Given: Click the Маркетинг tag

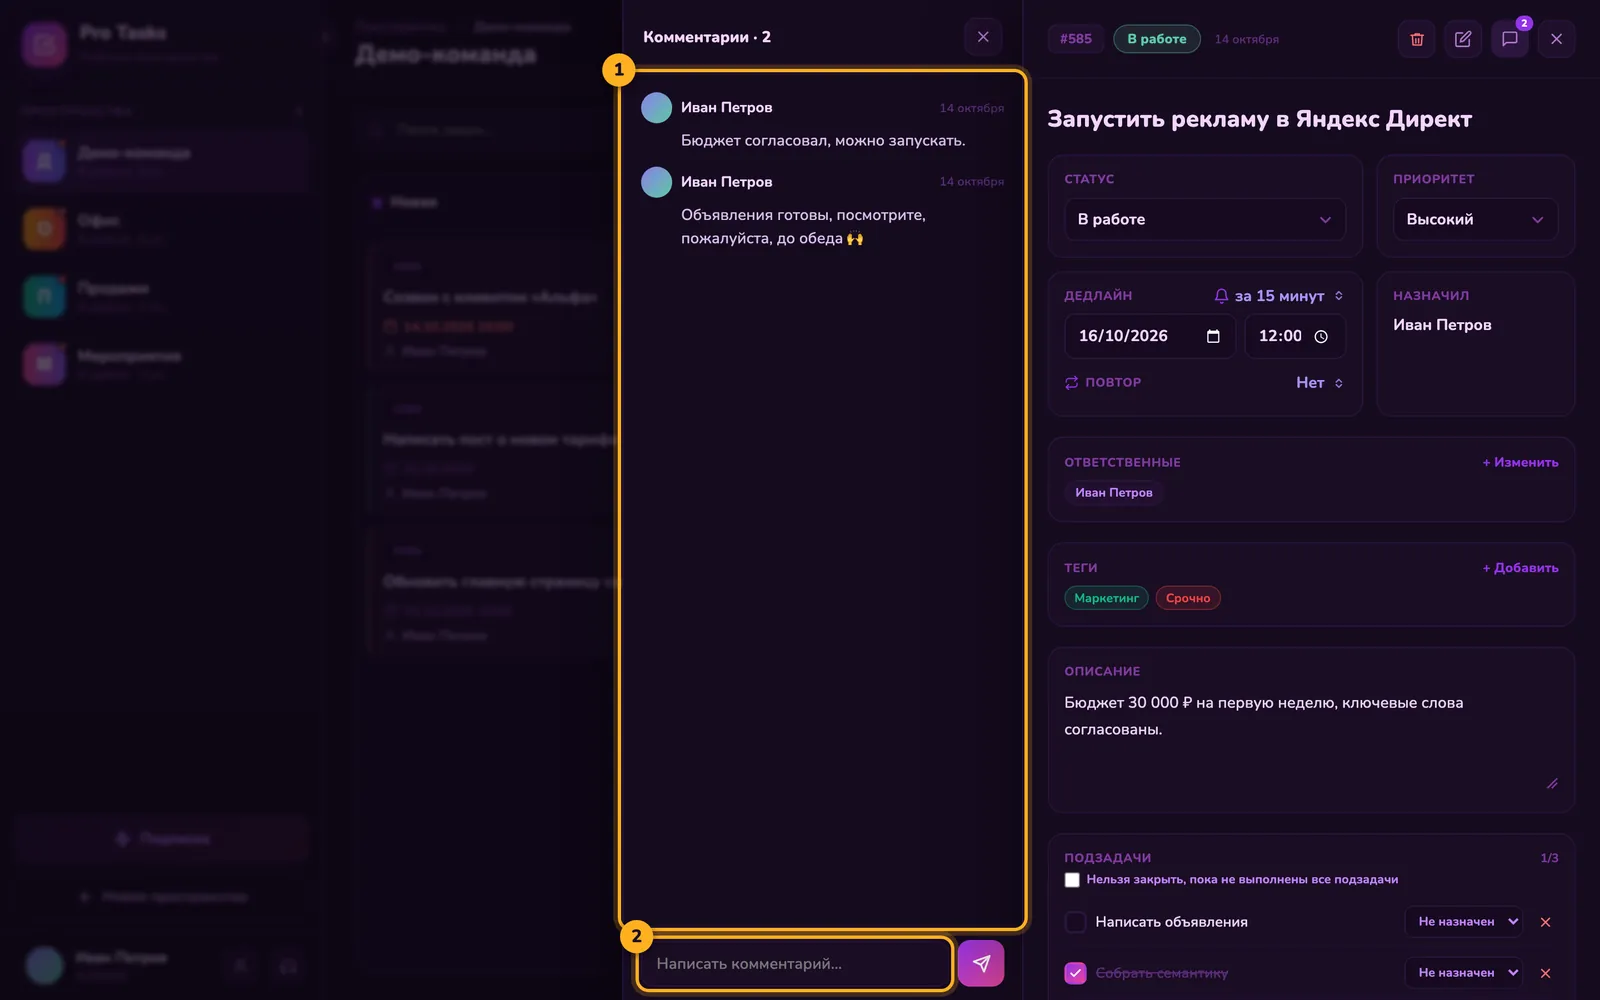Looking at the screenshot, I should click(1106, 598).
